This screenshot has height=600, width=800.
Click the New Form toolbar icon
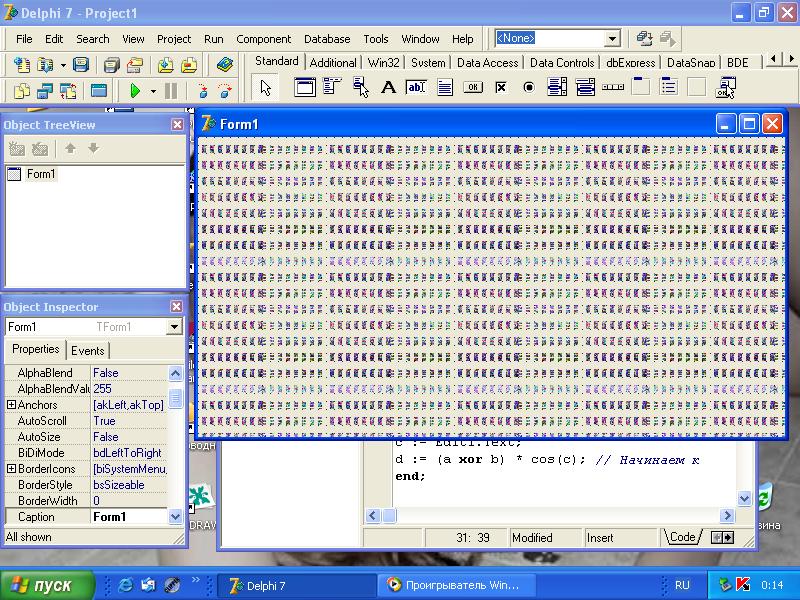click(98, 91)
